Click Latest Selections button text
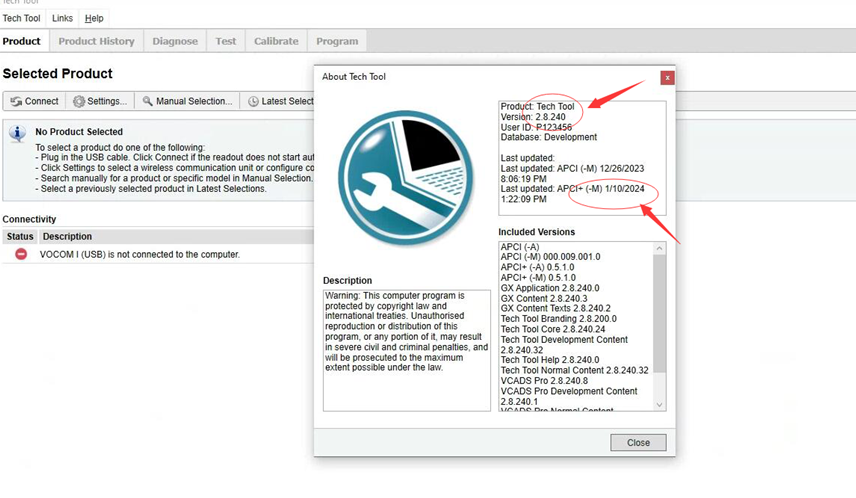Viewport: 856px width, 498px height. pyautogui.click(x=287, y=101)
